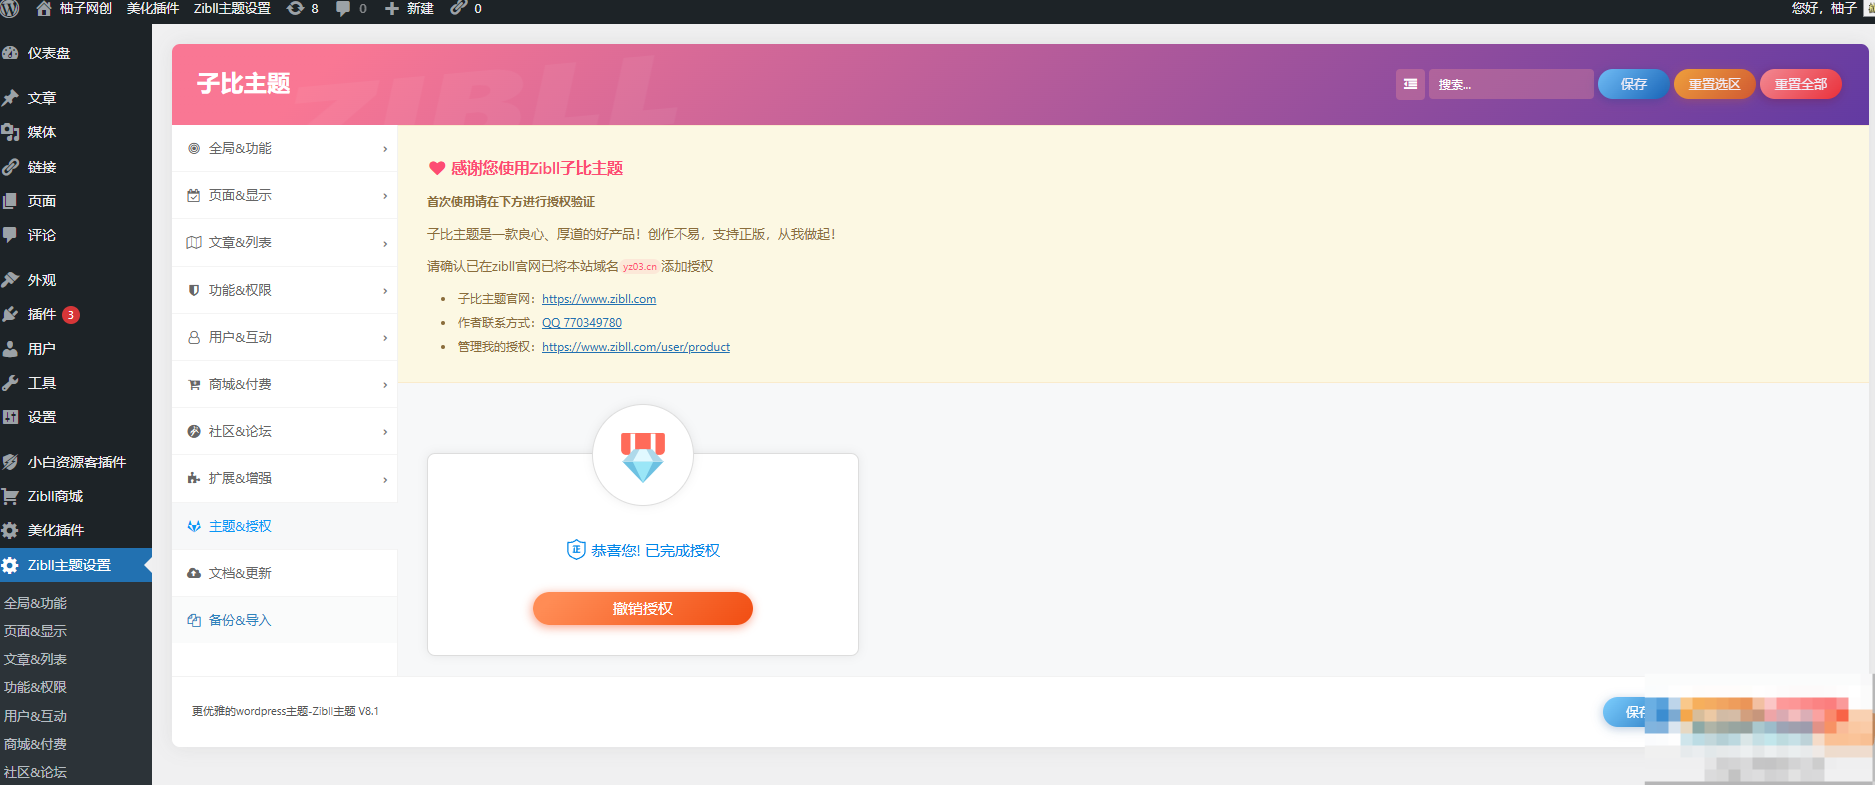Expand 用户&互动 settings section
1875x785 pixels.
(284, 337)
